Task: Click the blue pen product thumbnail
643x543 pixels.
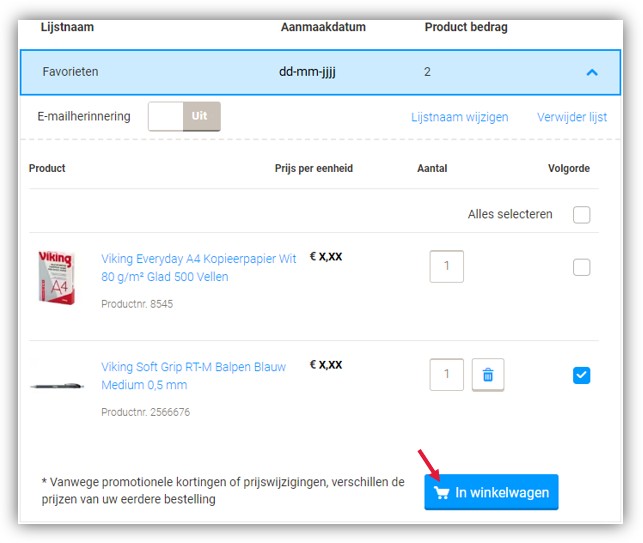Action: (56, 385)
